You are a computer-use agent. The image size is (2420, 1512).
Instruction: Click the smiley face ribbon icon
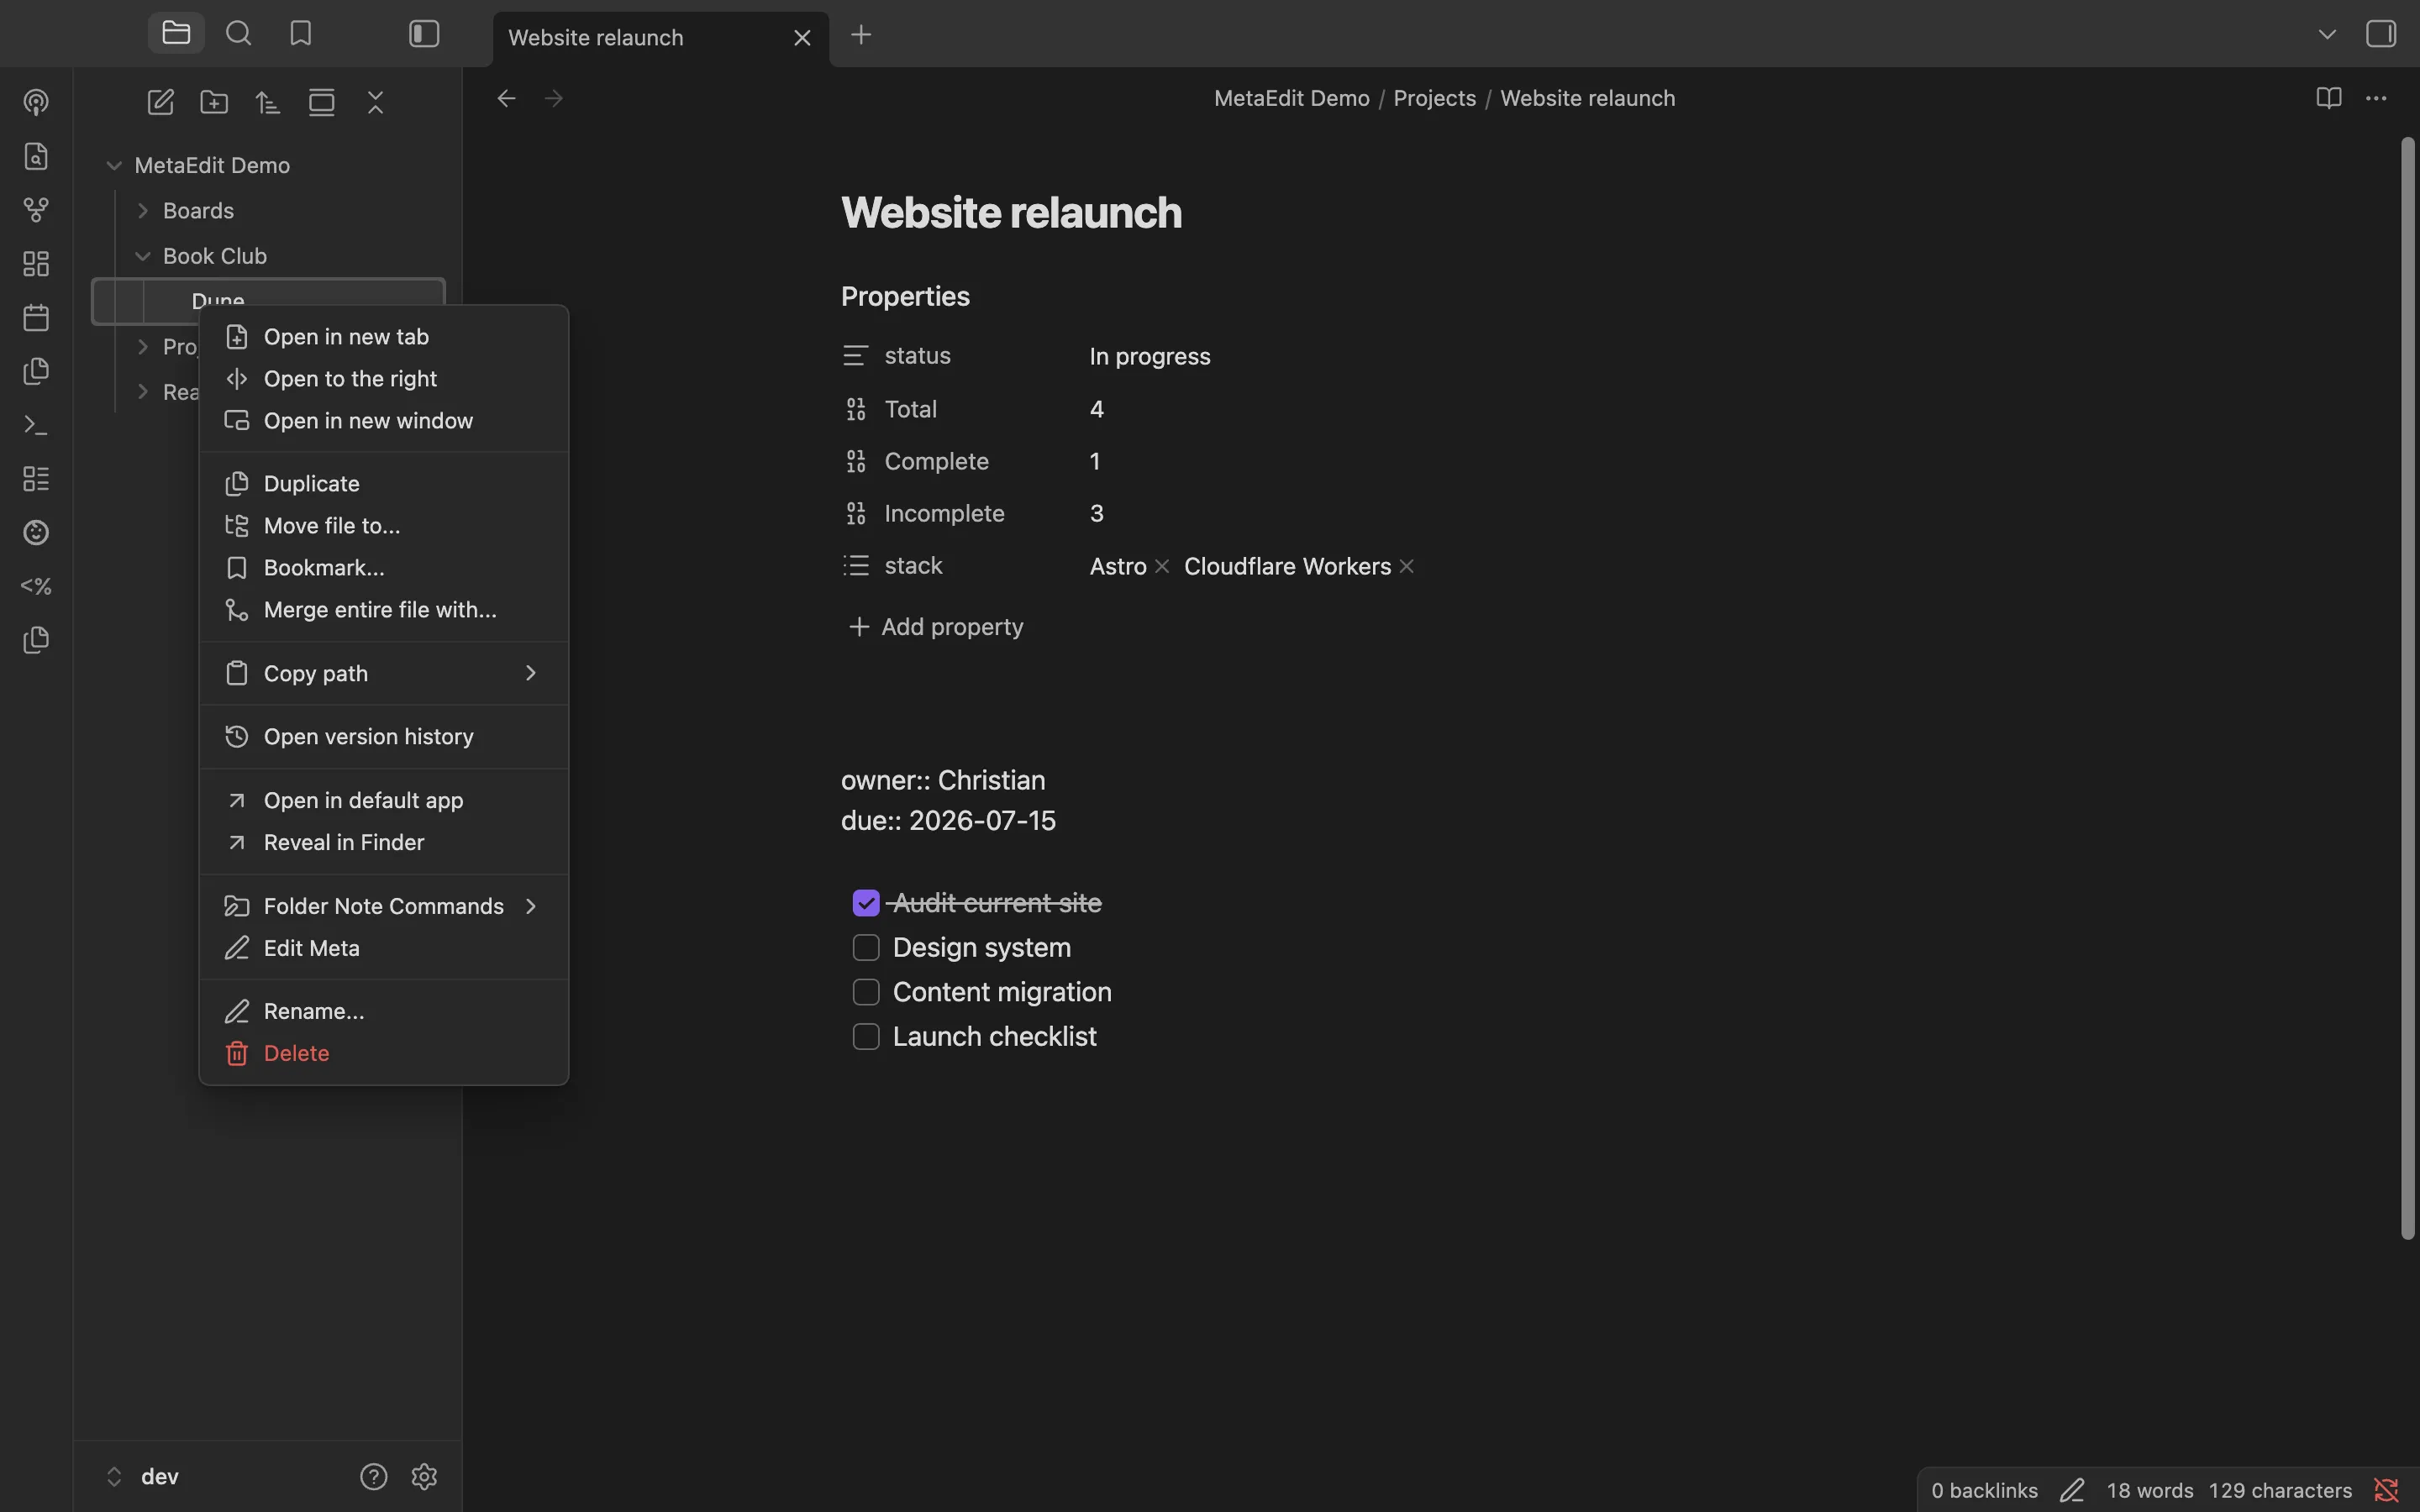(x=36, y=532)
